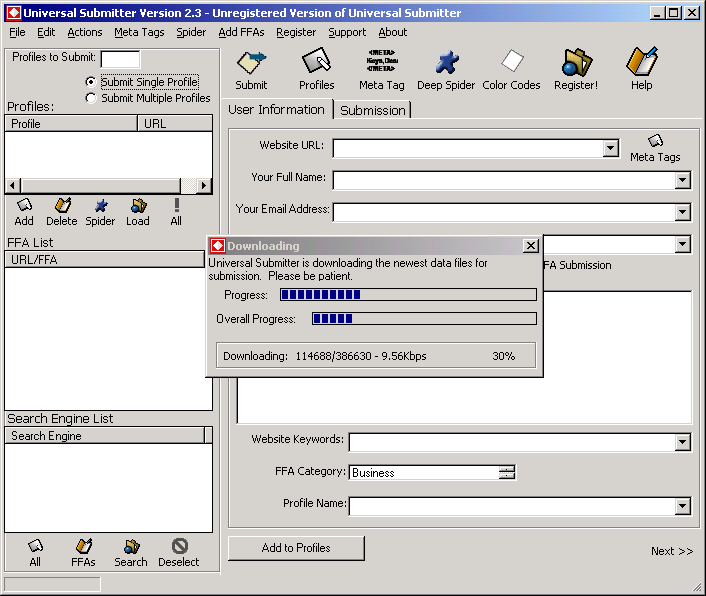
Task: Click the Next >> link
Action: point(672,551)
